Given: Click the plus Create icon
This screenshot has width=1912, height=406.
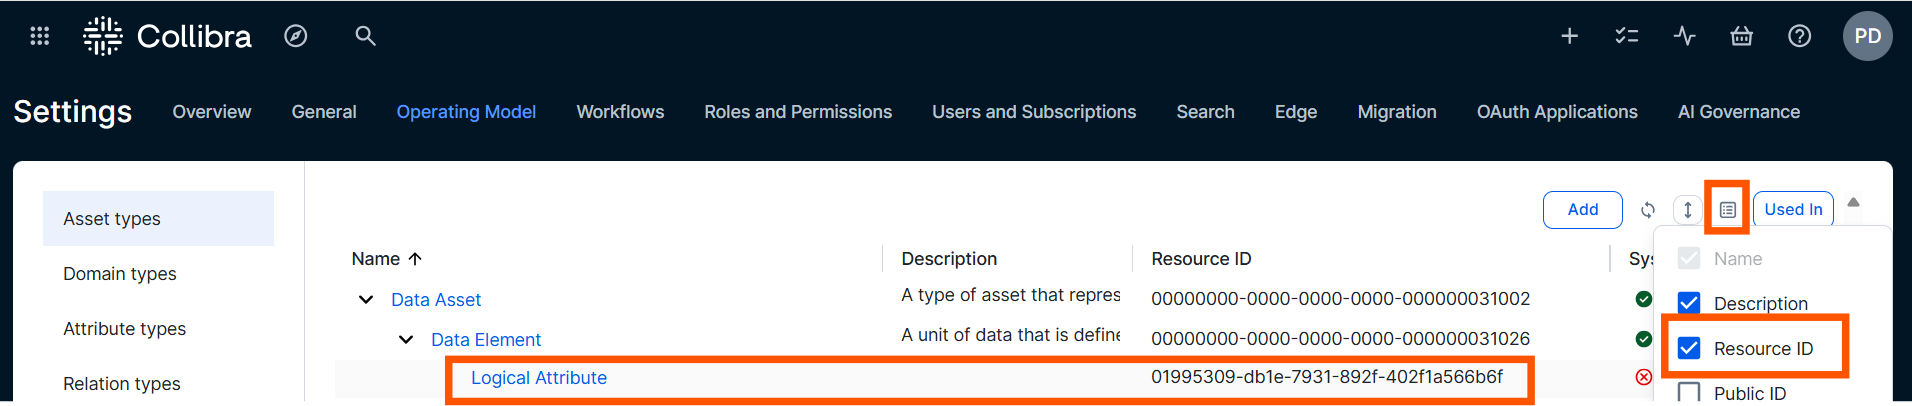Looking at the screenshot, I should pyautogui.click(x=1570, y=36).
